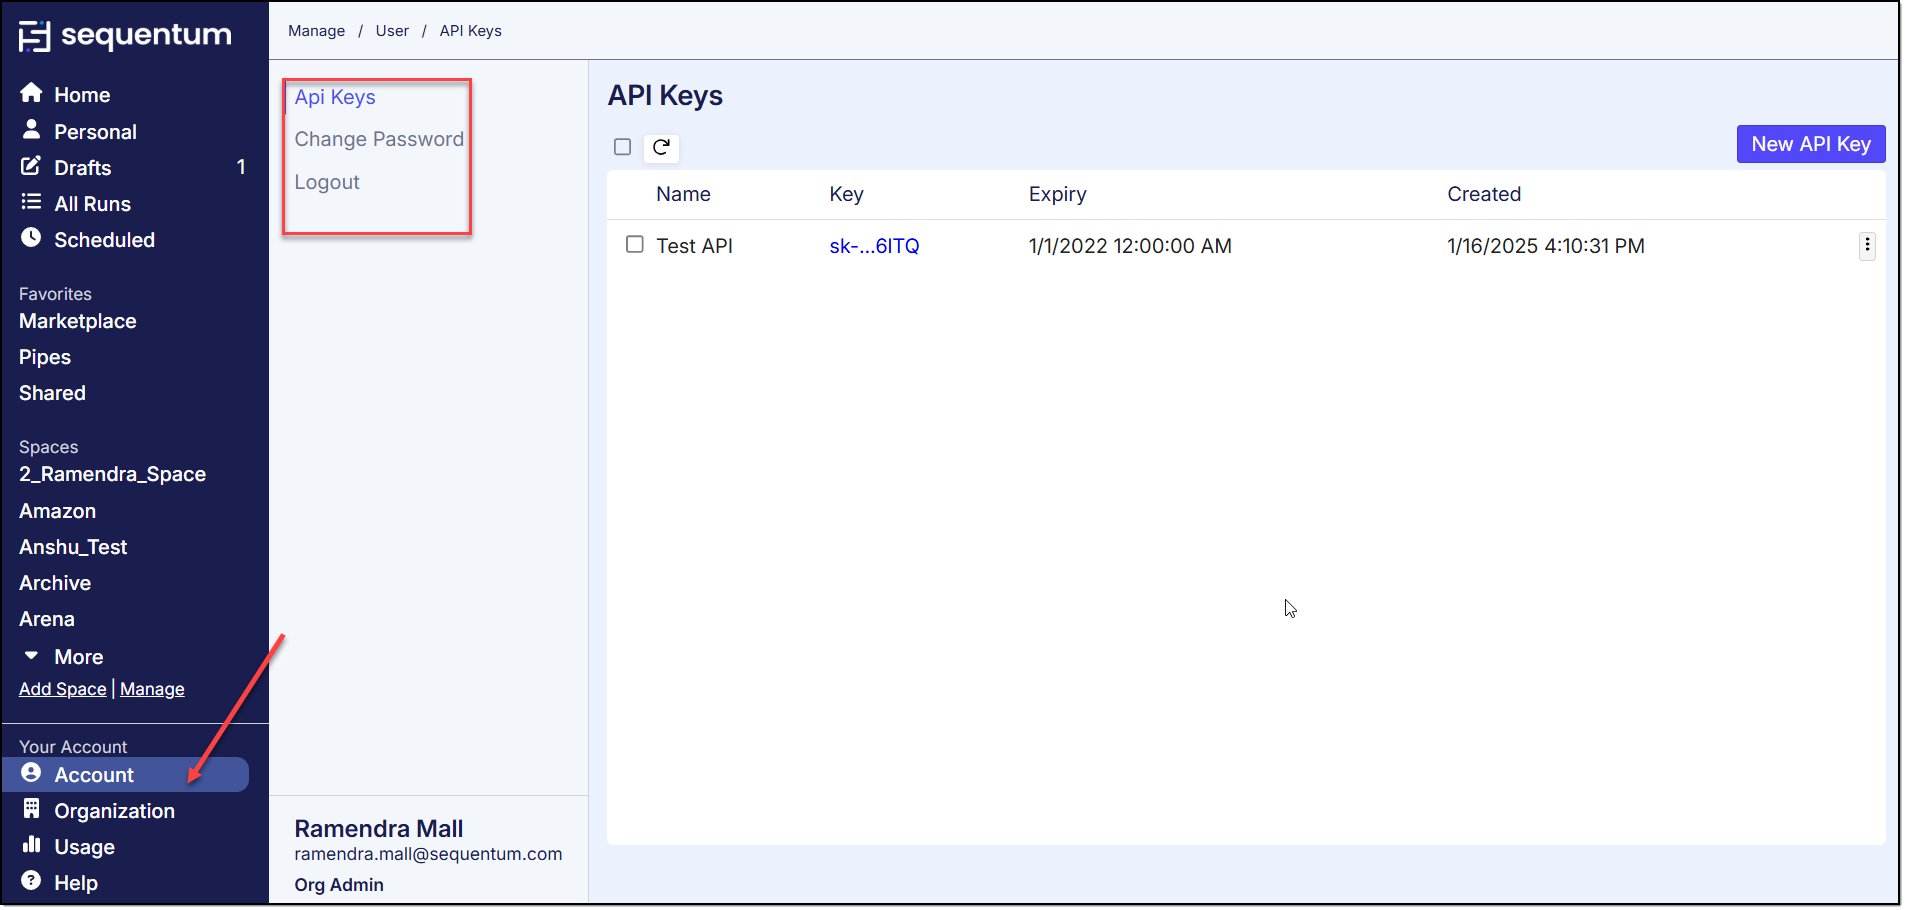Click the User breadcrumb
The height and width of the screenshot is (910, 1905).
pos(392,31)
